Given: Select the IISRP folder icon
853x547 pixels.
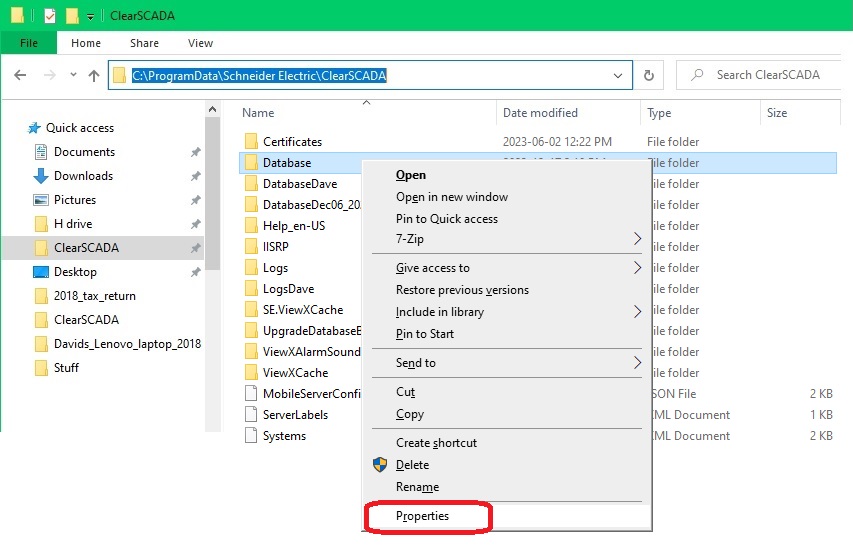Looking at the screenshot, I should coord(251,246).
